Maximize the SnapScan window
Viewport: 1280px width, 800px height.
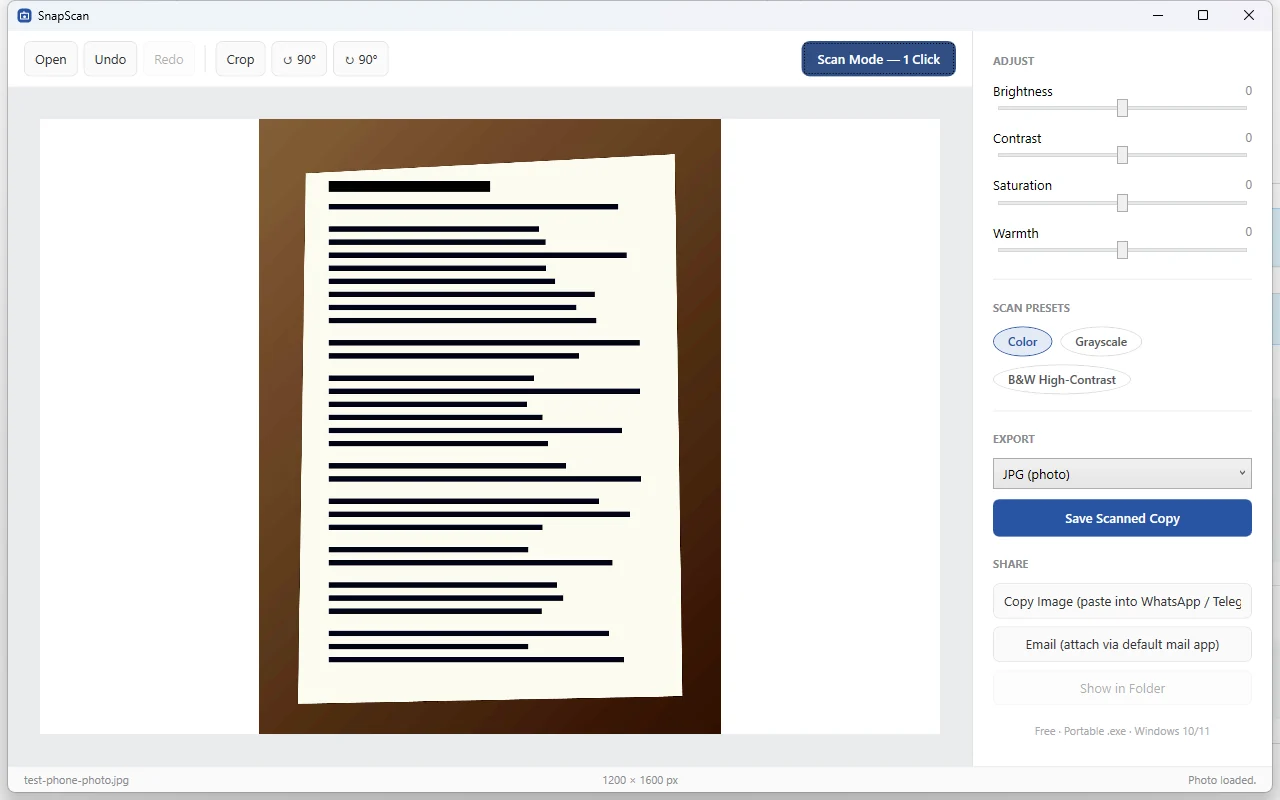point(1203,15)
